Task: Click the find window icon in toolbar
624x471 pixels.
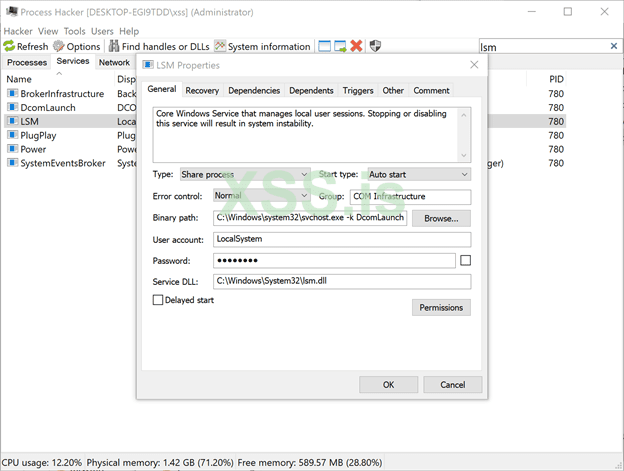Action: click(324, 47)
